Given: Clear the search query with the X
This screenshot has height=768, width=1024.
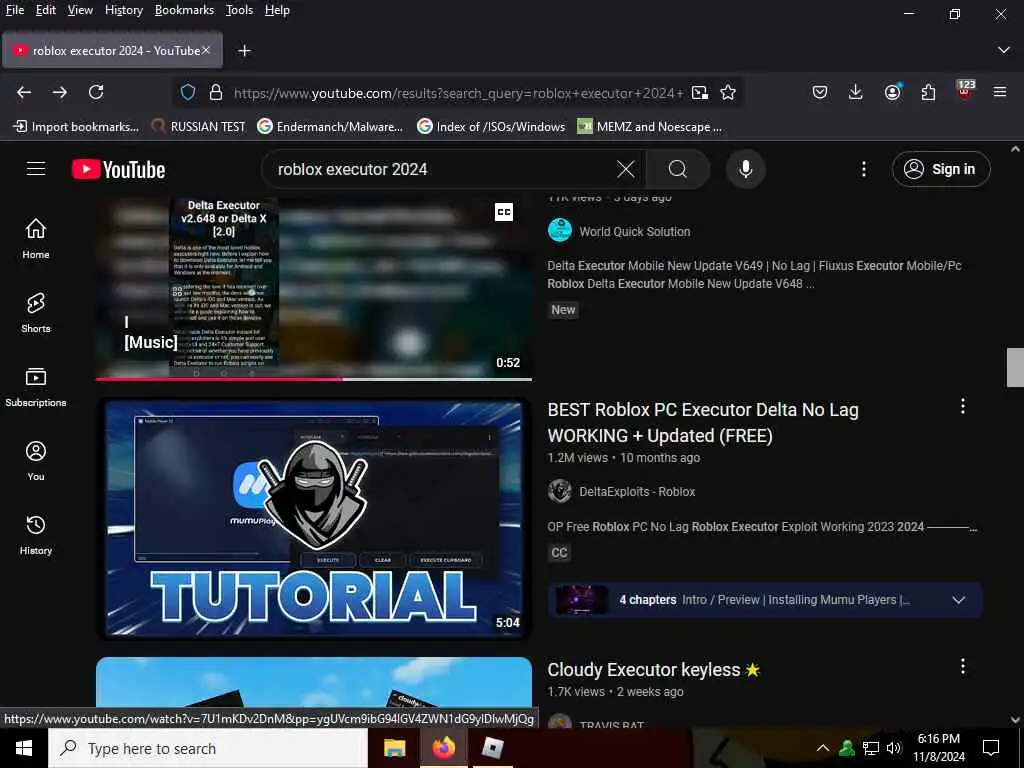Looking at the screenshot, I should point(625,169).
